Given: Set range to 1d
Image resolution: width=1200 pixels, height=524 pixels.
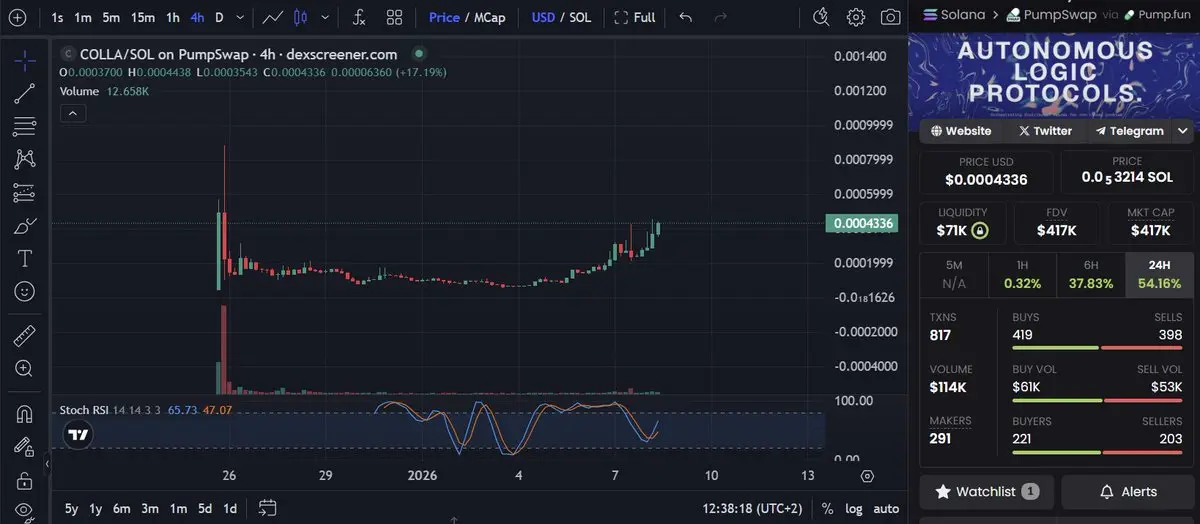Looking at the screenshot, I should 230,508.
